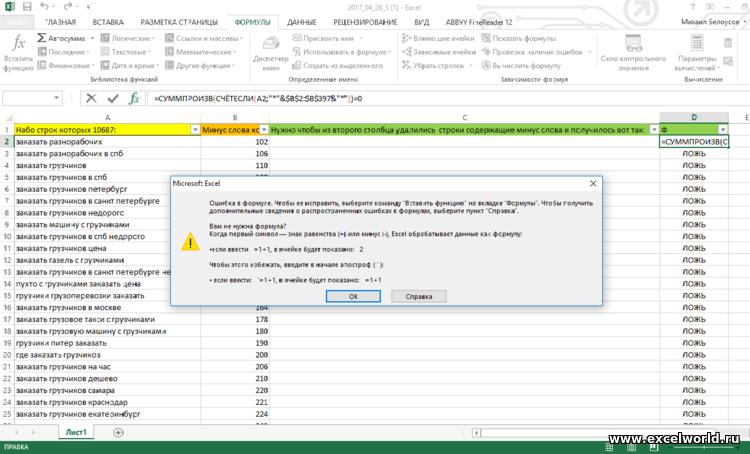Click cell with value 224
Viewport: 750px width, 454px height.
click(235, 414)
